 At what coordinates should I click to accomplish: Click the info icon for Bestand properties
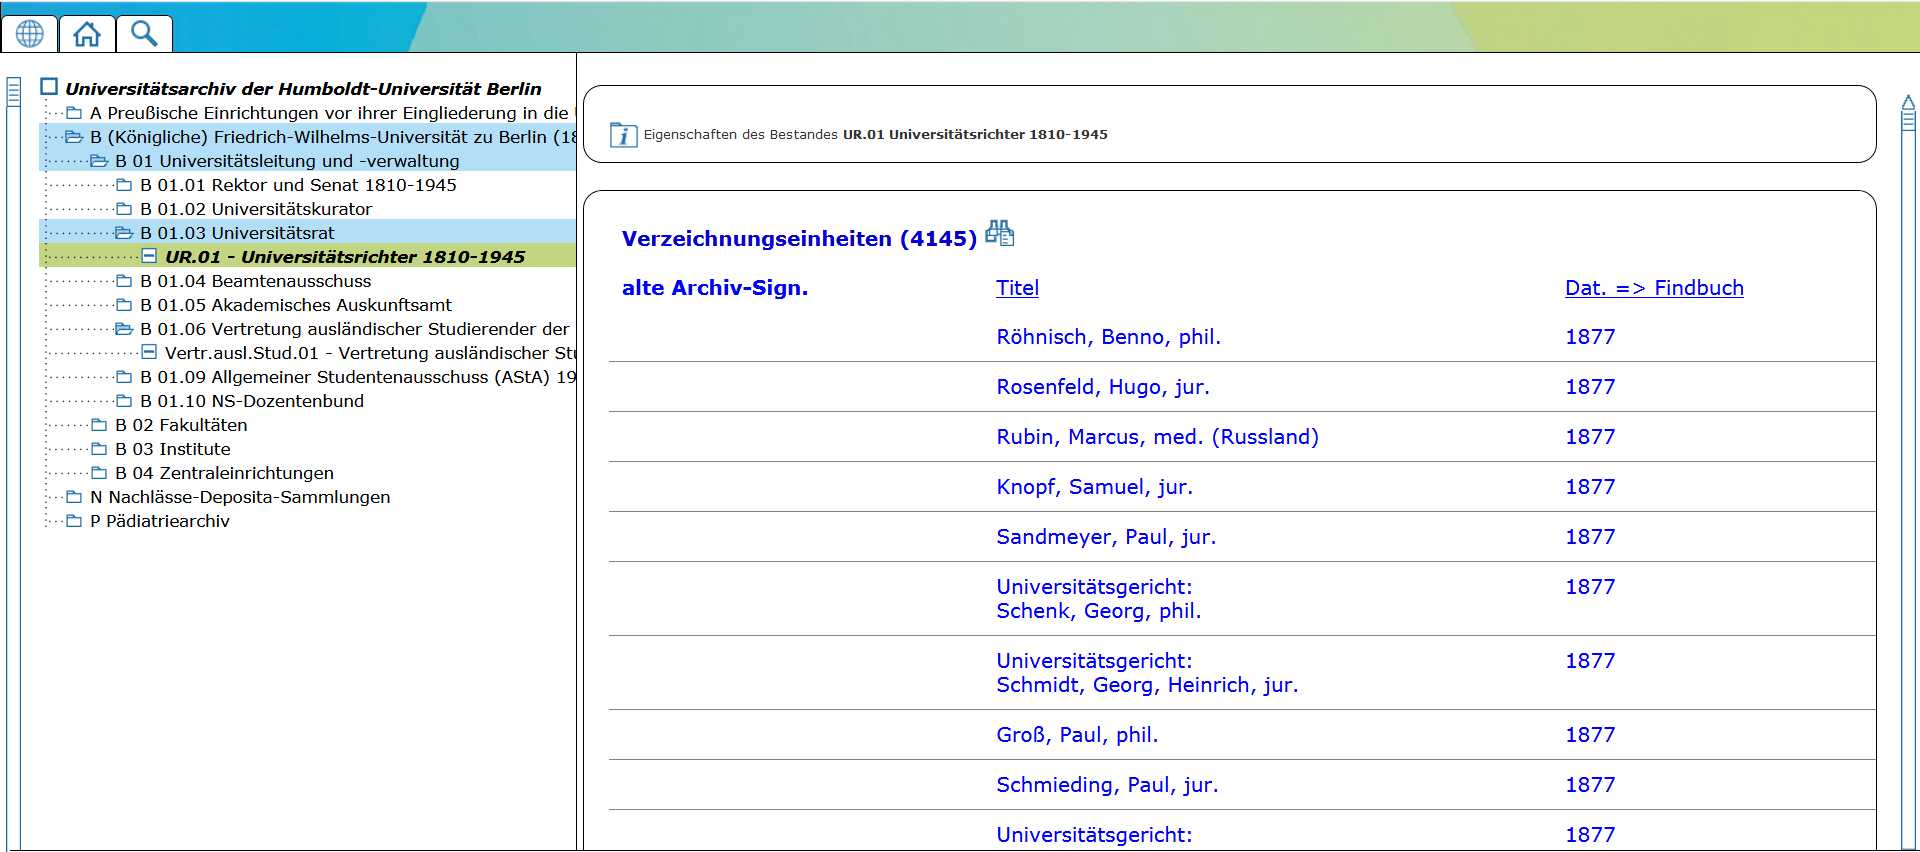point(623,135)
